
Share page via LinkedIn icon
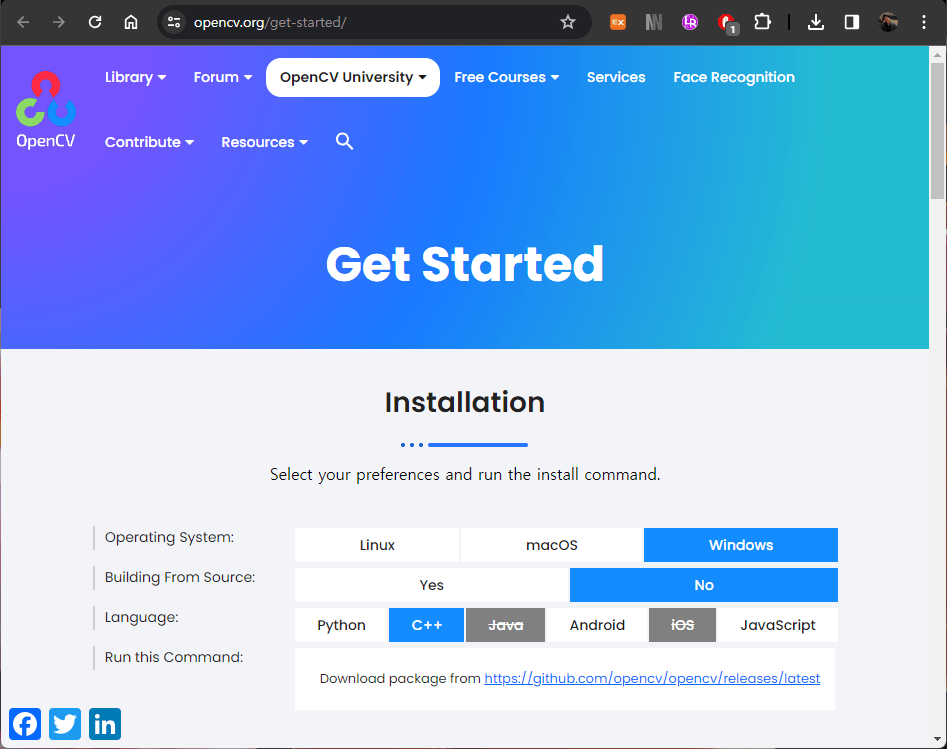pyautogui.click(x=105, y=724)
